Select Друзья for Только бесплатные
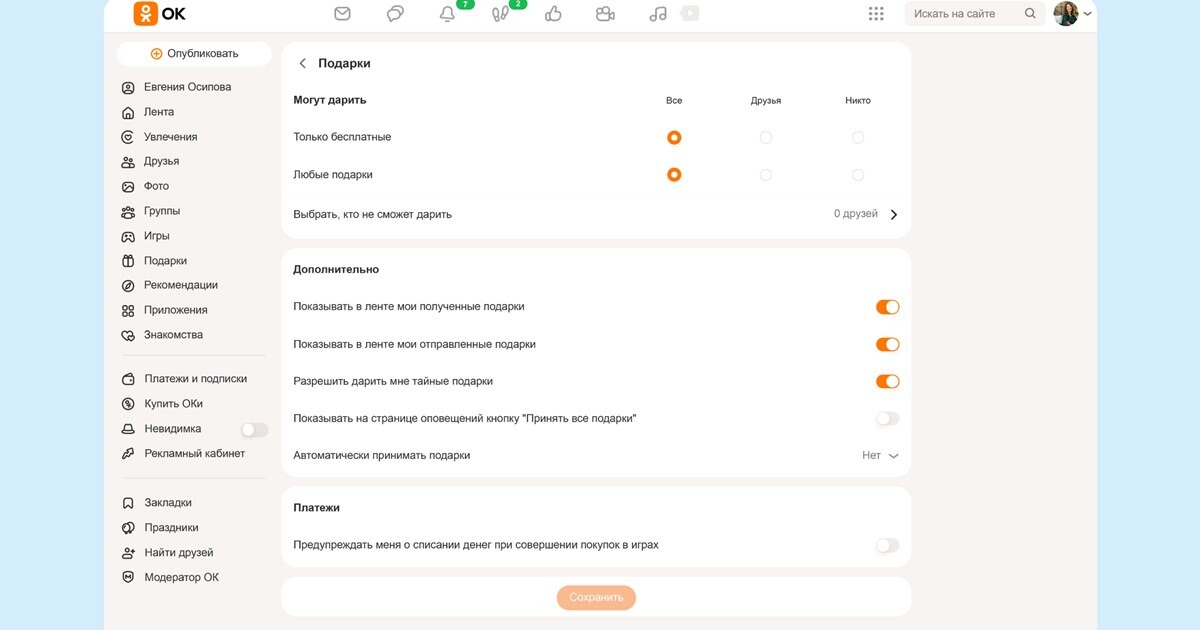This screenshot has width=1200, height=630. (766, 137)
